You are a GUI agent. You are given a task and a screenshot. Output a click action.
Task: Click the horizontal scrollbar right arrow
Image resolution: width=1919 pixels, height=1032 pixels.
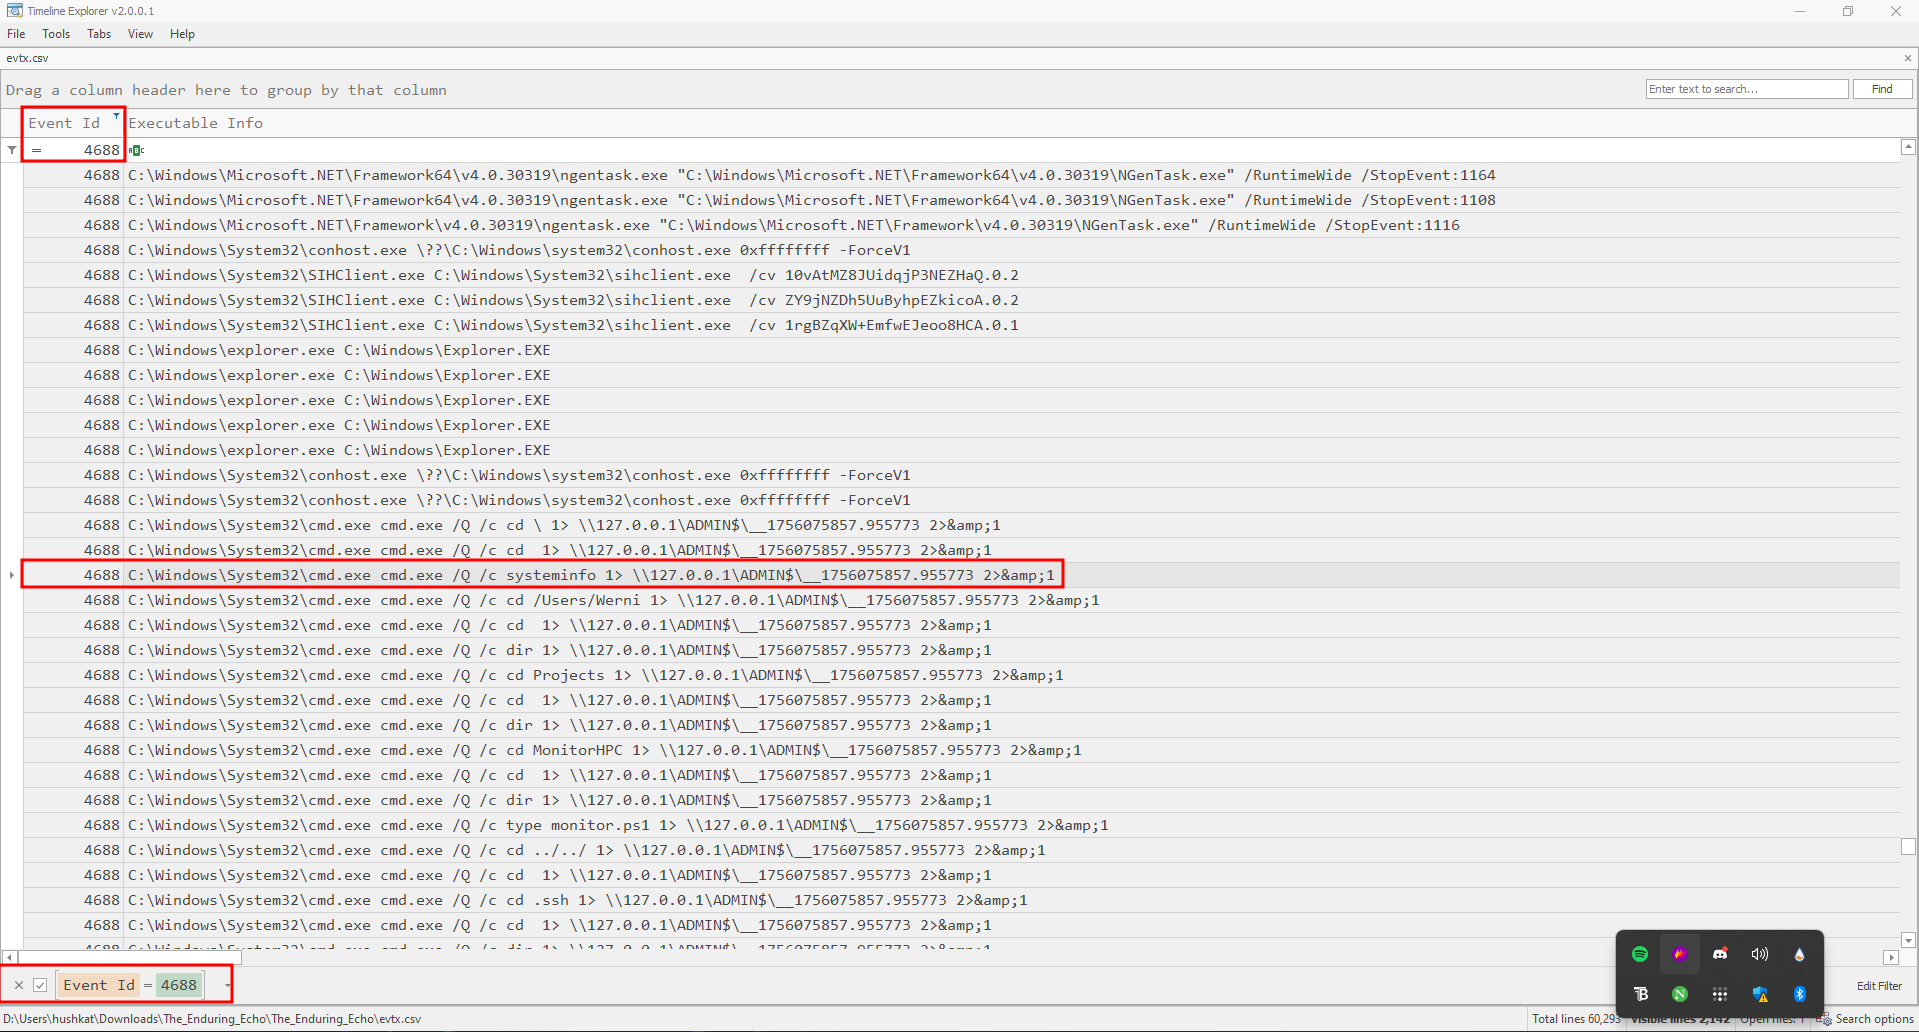[x=1890, y=957]
